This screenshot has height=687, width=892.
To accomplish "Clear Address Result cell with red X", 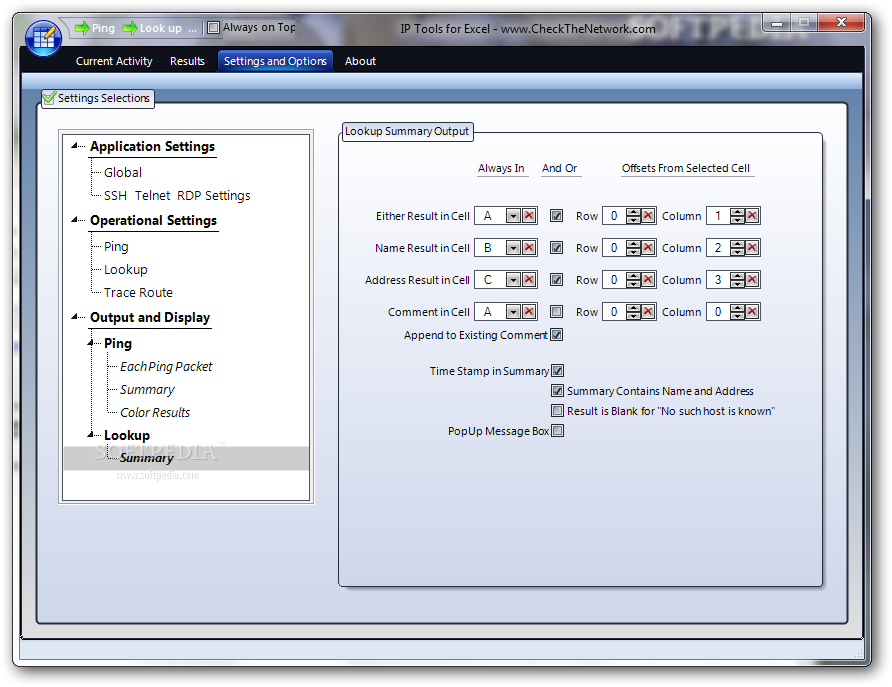I will pos(529,280).
